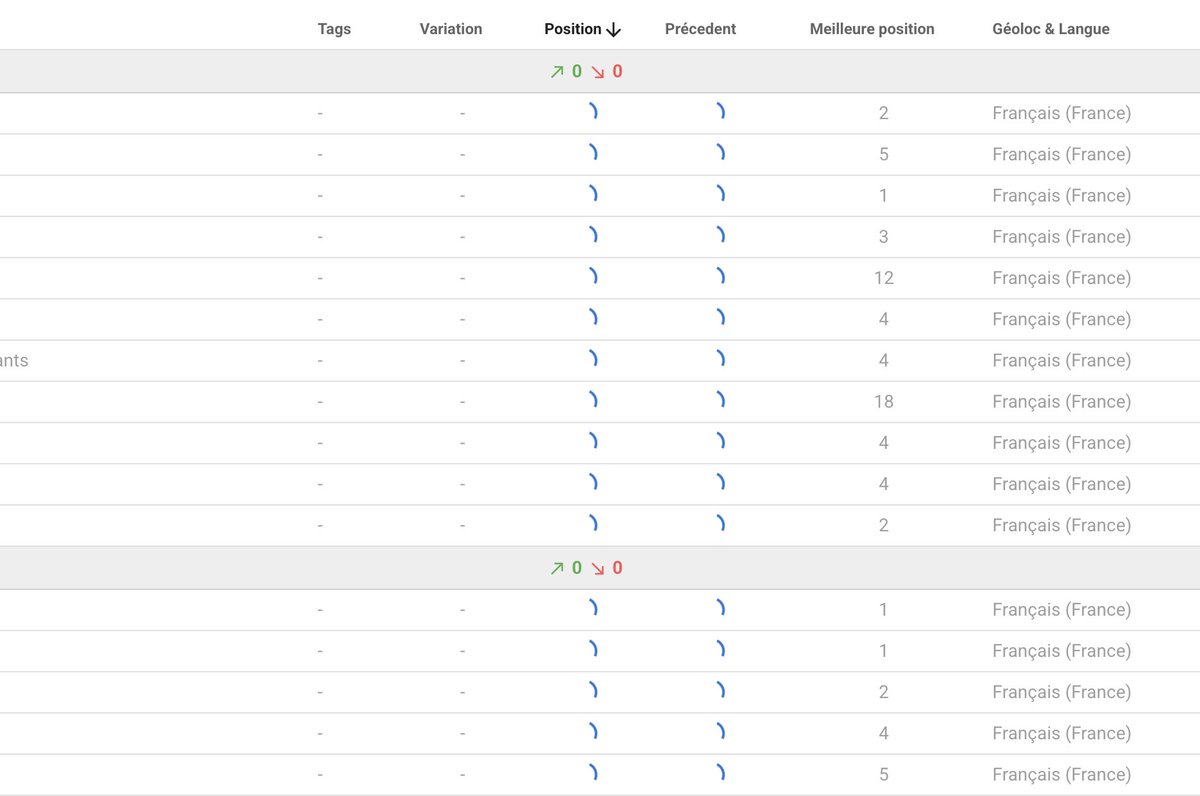Click Position loading spinner in the 'ants' row
Viewport: 1200px width, 796px height.
[593, 359]
